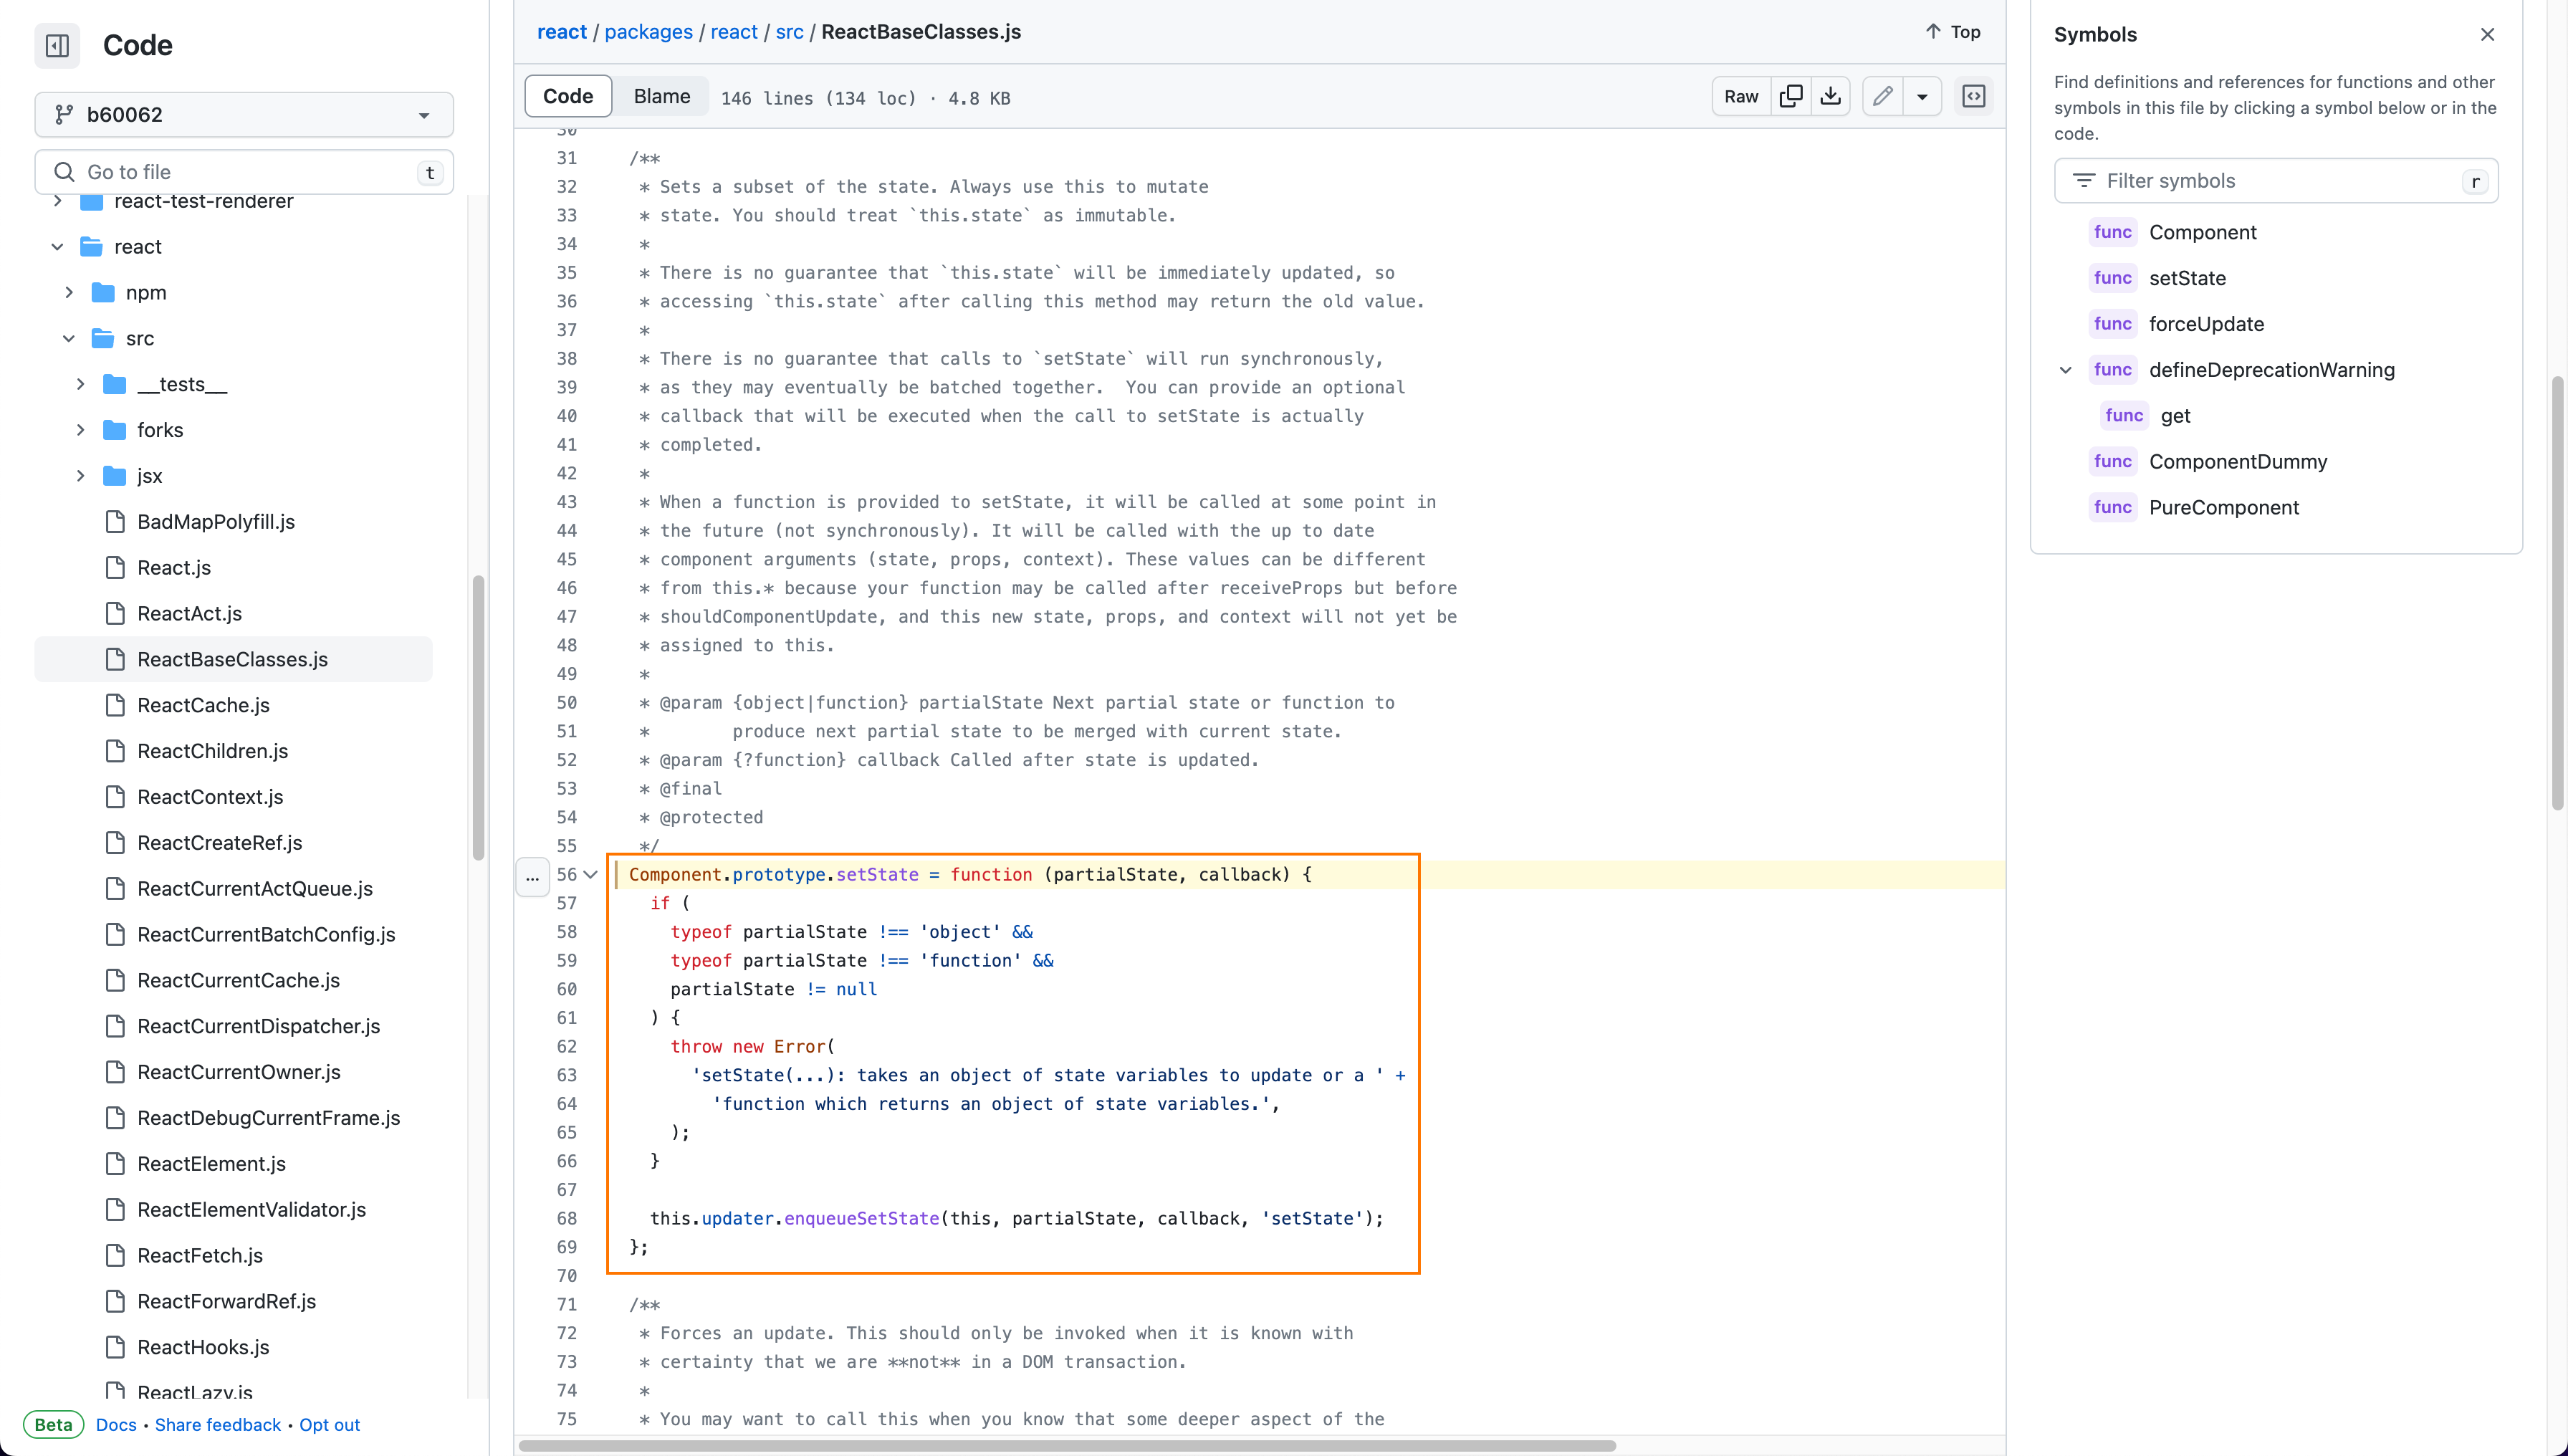This screenshot has height=1456, width=2568.
Task: Collapse the defineDeprecationWarning symbol group
Action: click(2066, 370)
